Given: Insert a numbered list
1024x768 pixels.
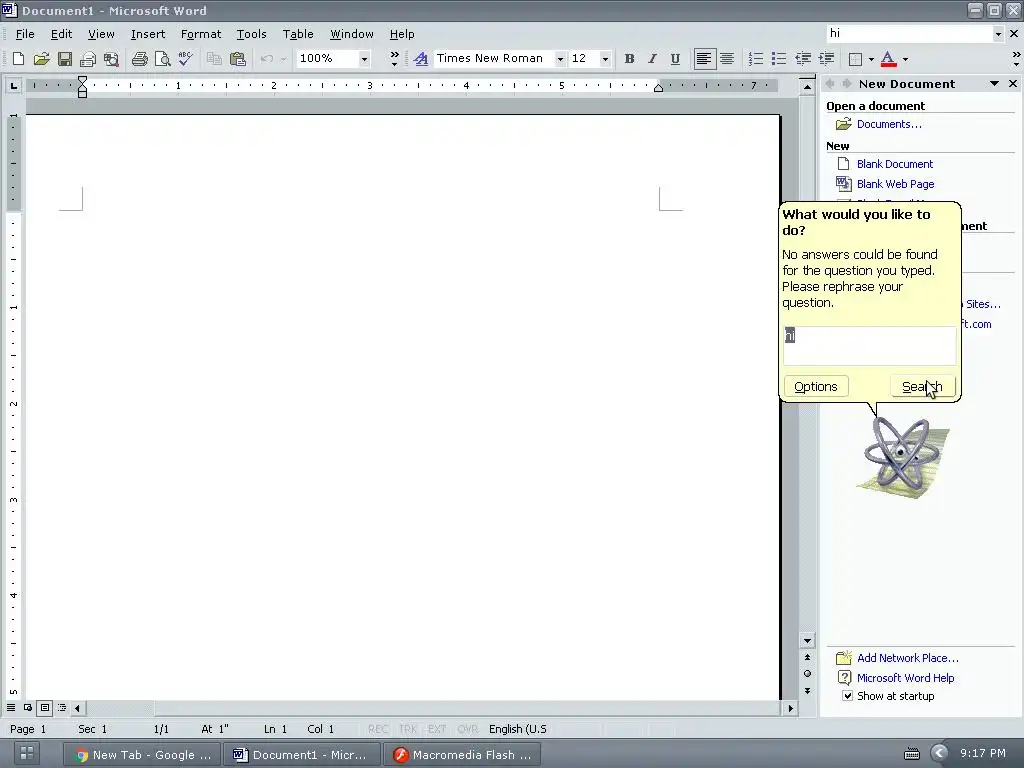Looking at the screenshot, I should click(756, 59).
